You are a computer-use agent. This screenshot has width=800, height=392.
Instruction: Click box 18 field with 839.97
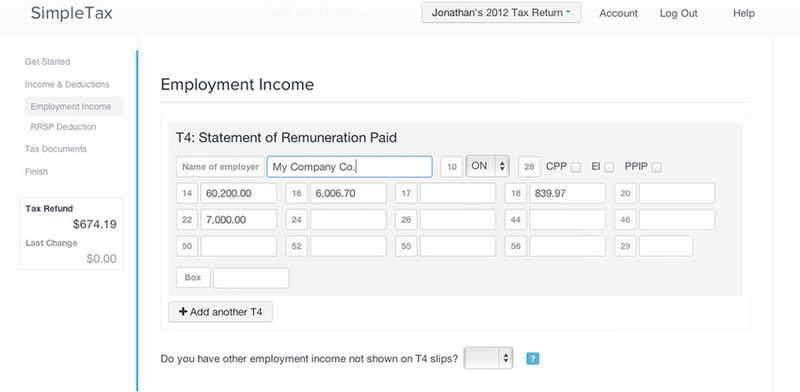(567, 193)
